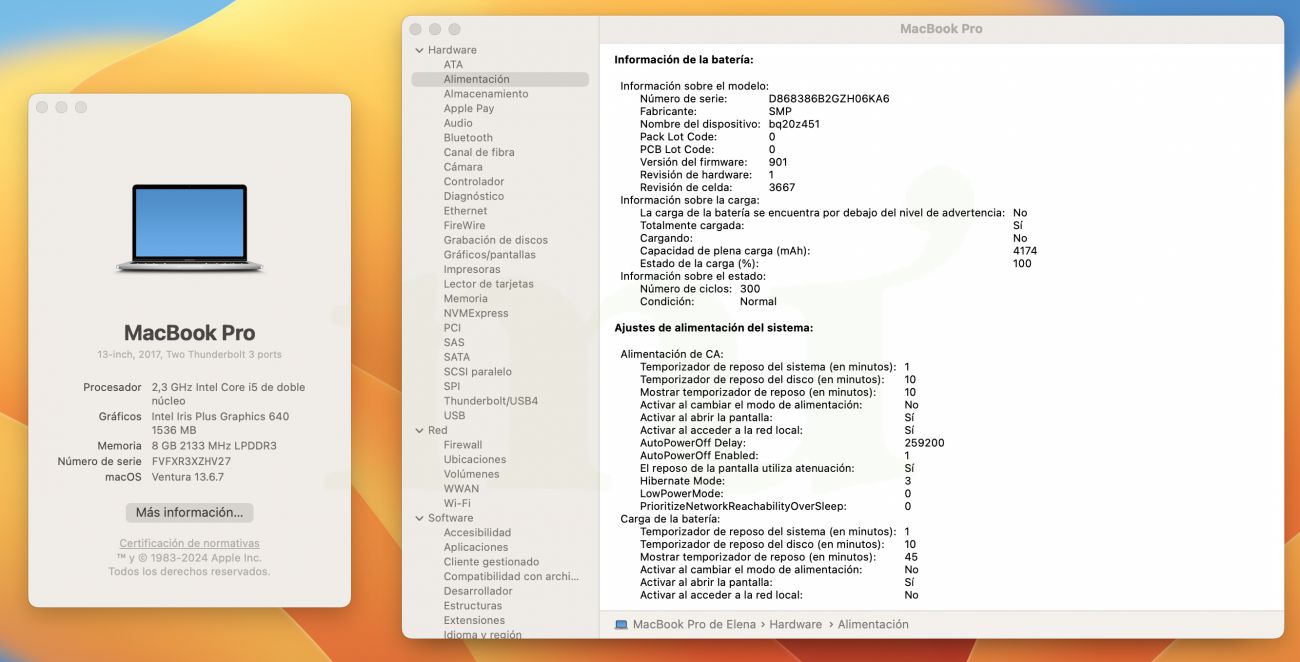Select Alimentación in the sidebar
Image resolution: width=1300 pixels, height=662 pixels.
pyautogui.click(x=500, y=79)
